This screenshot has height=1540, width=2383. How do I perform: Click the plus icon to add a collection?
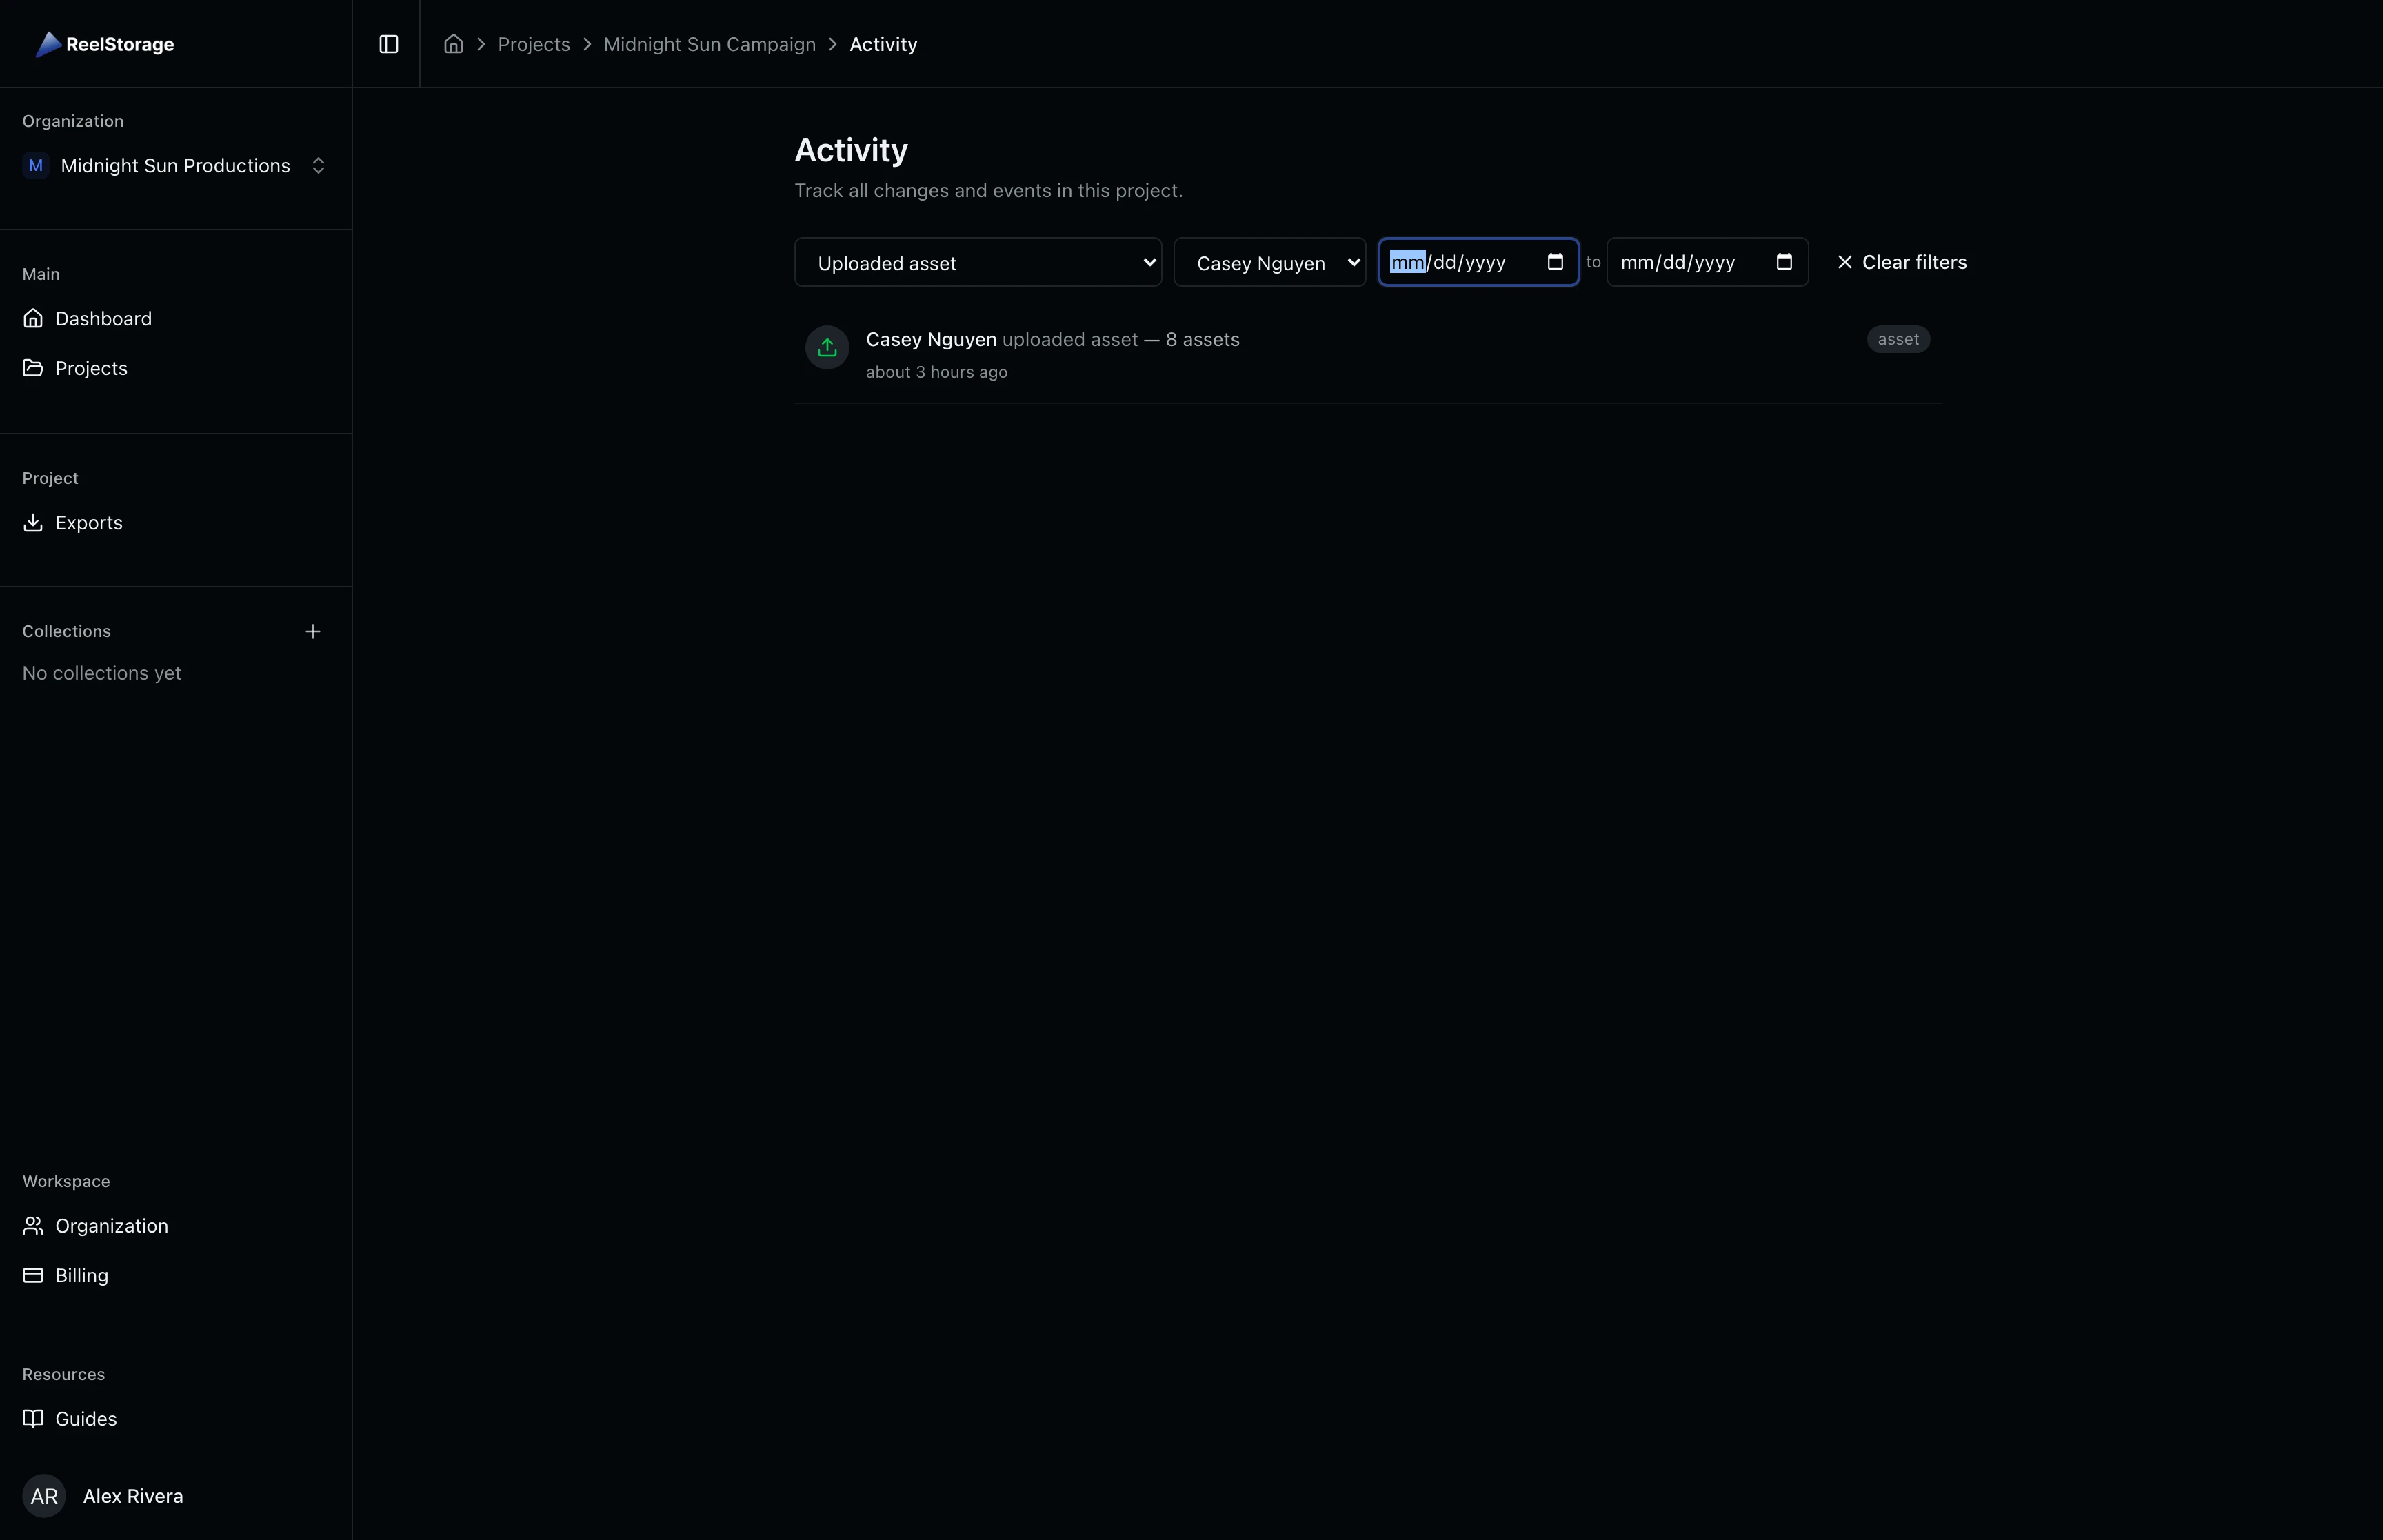click(x=313, y=631)
